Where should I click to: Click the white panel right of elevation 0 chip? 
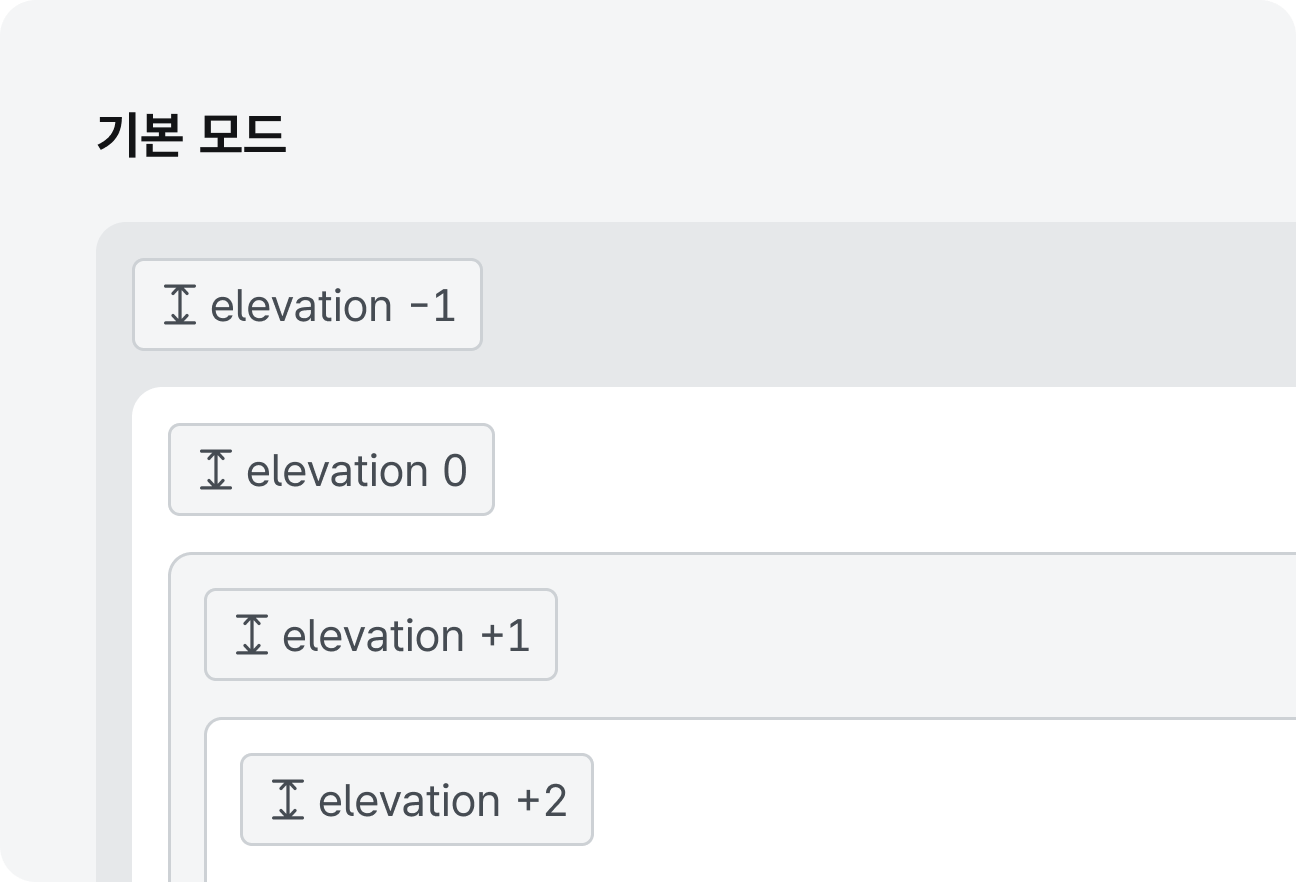pyautogui.click(x=894, y=470)
